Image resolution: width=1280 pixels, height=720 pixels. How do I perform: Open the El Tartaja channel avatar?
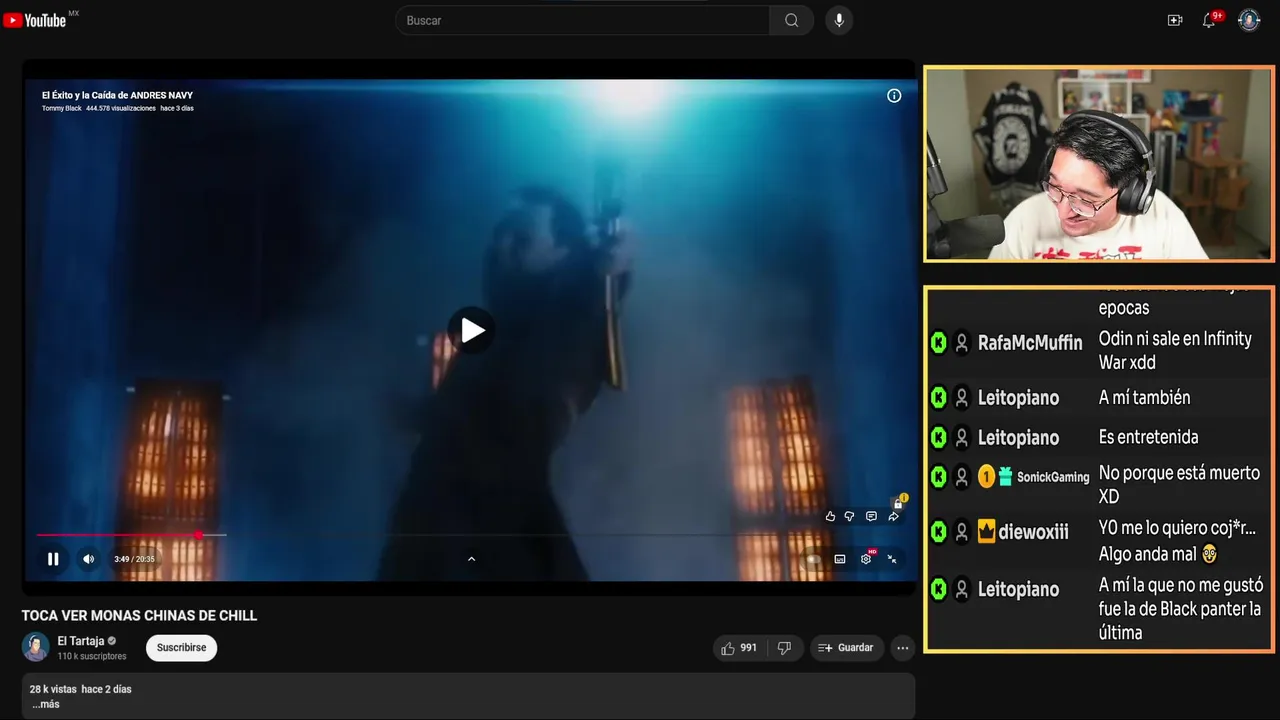pos(36,647)
